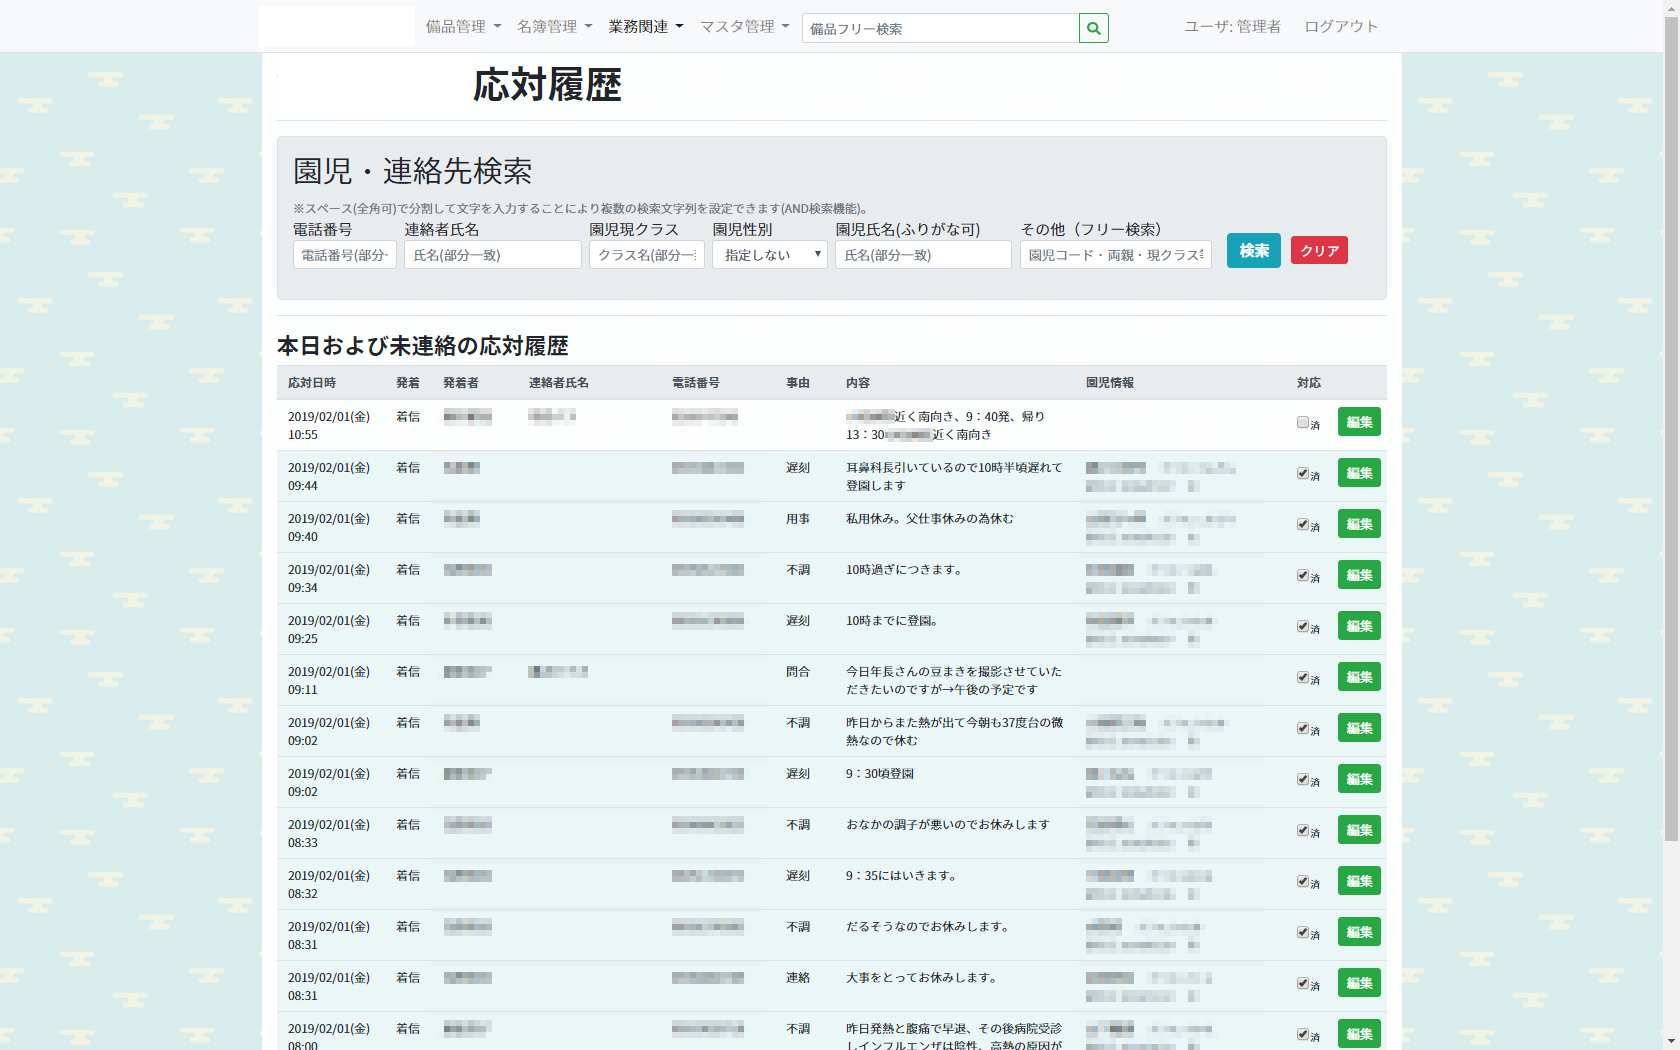Toggle the 済 checkbox for the 08:33 entry
This screenshot has height=1050, width=1680.
tap(1303, 830)
